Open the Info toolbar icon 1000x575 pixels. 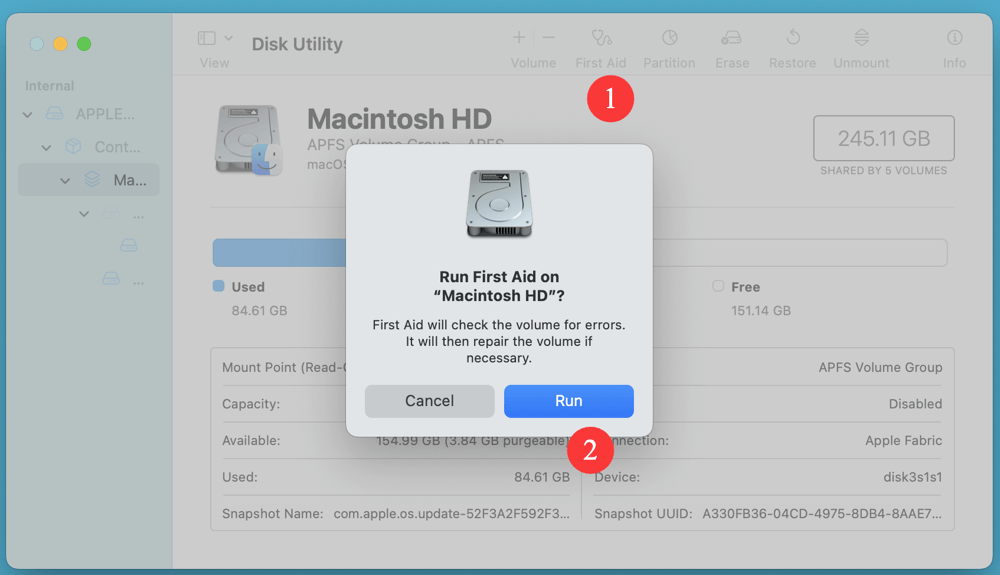coord(955,38)
